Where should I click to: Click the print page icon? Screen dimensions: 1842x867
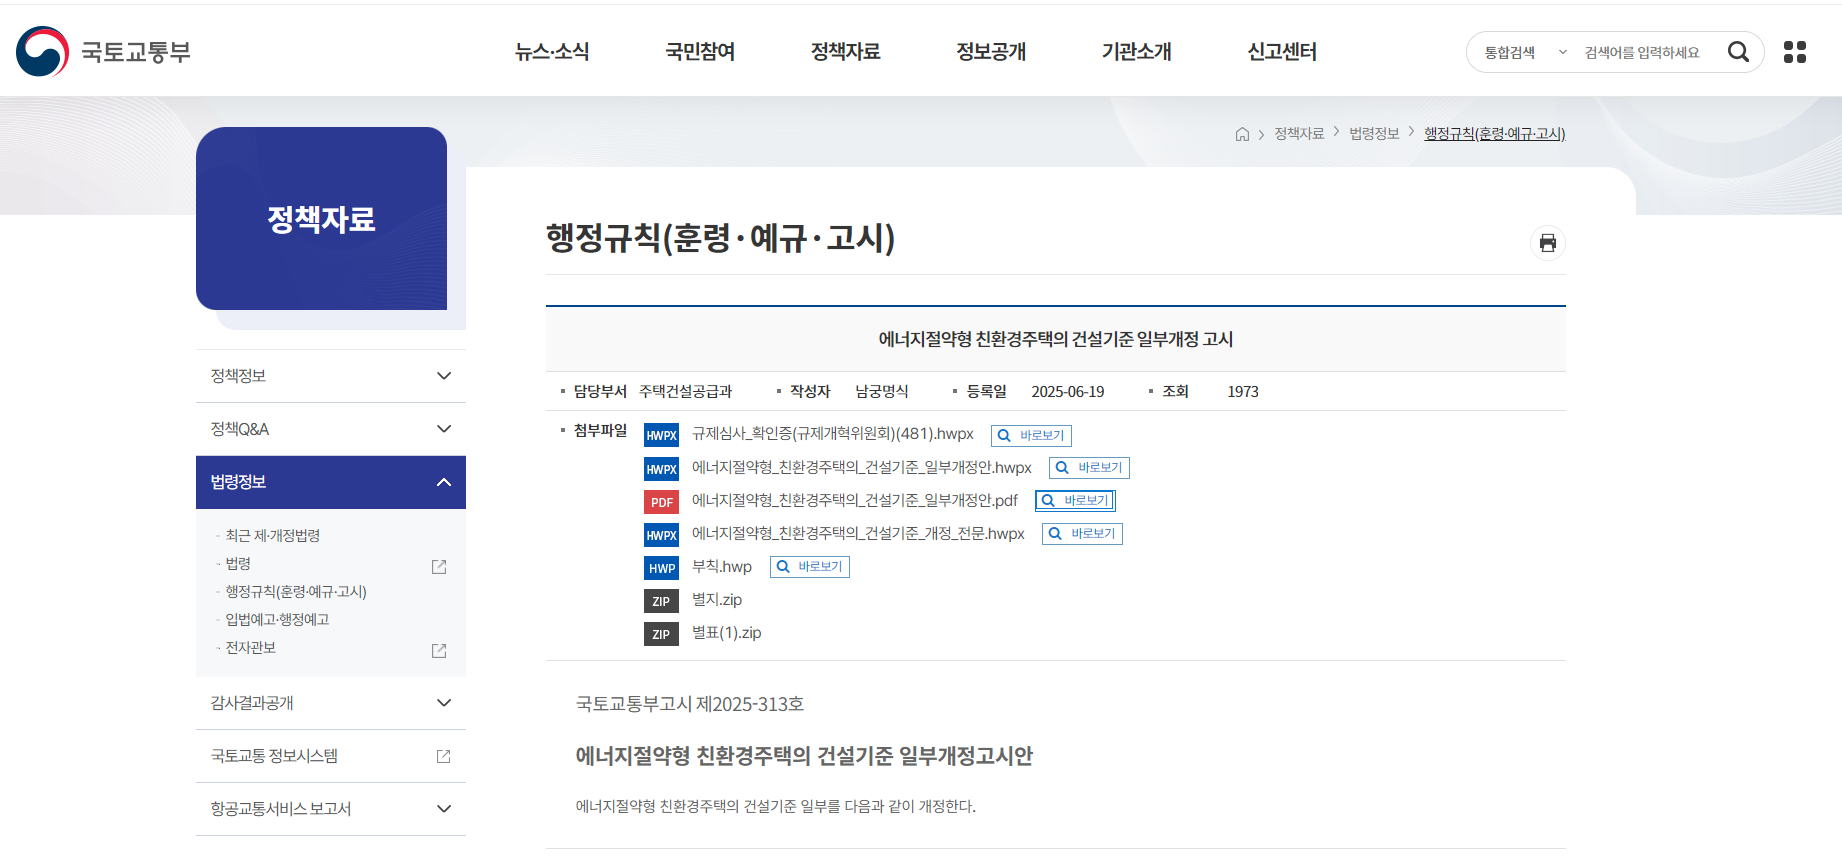(x=1547, y=243)
